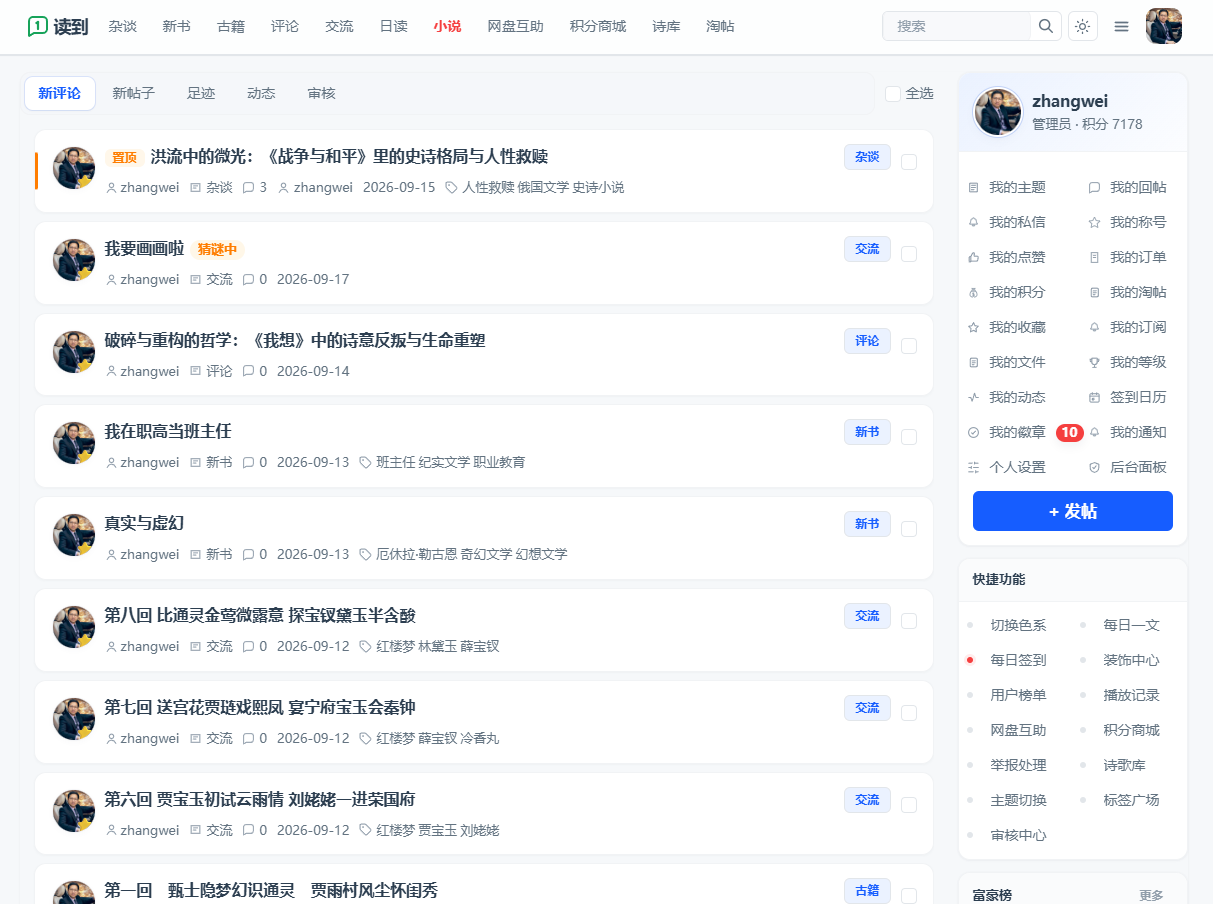Click the search magnifier icon
The height and width of the screenshot is (904, 1213).
1045,26
